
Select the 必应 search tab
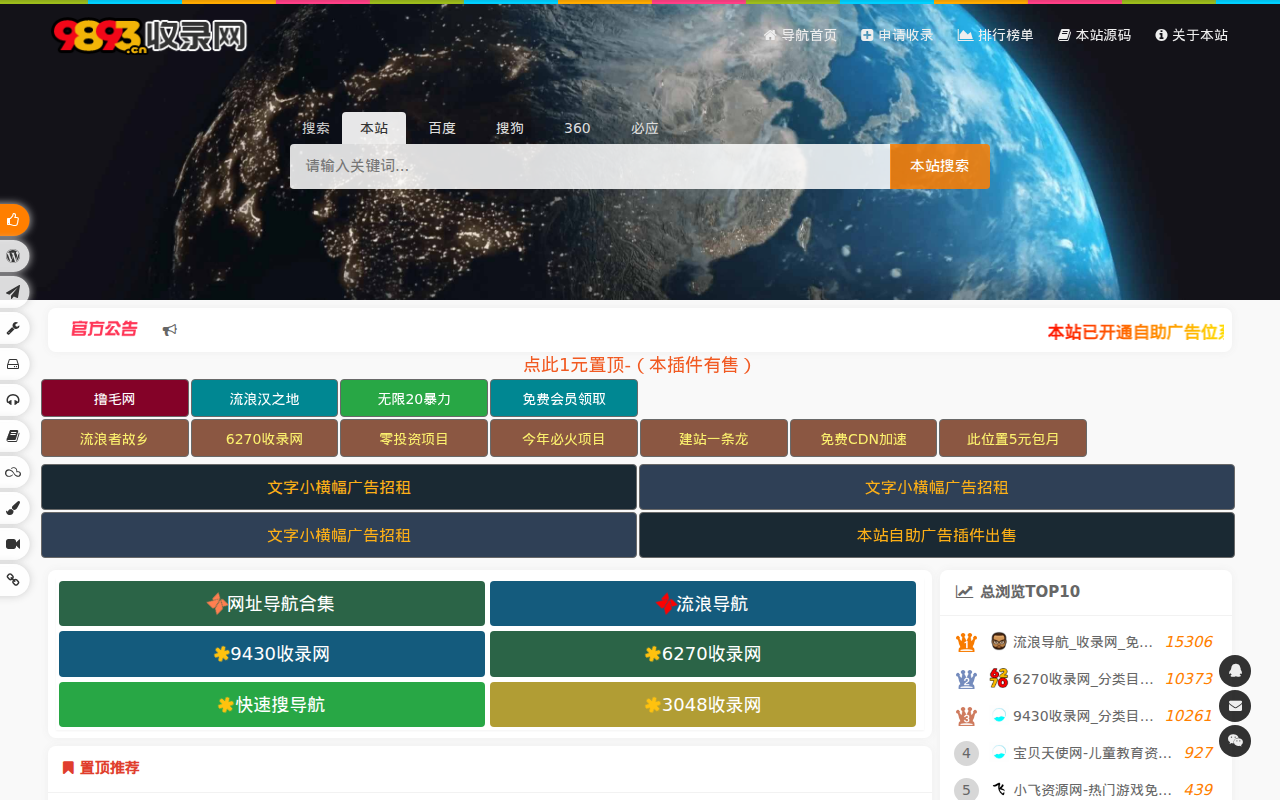[645, 128]
